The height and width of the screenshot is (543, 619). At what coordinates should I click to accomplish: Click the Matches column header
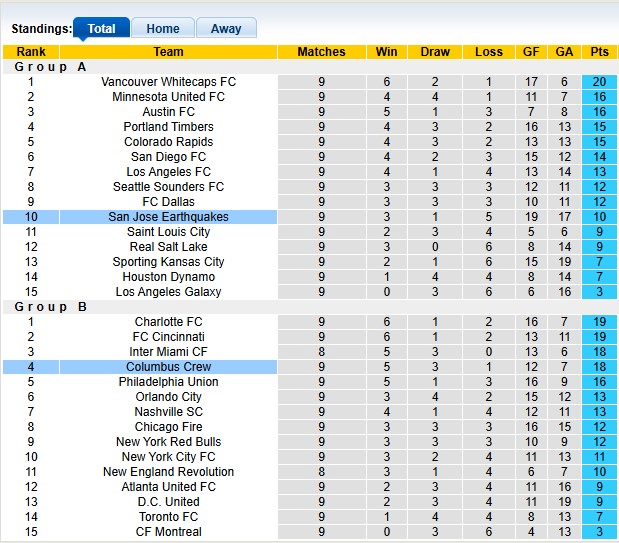click(322, 52)
